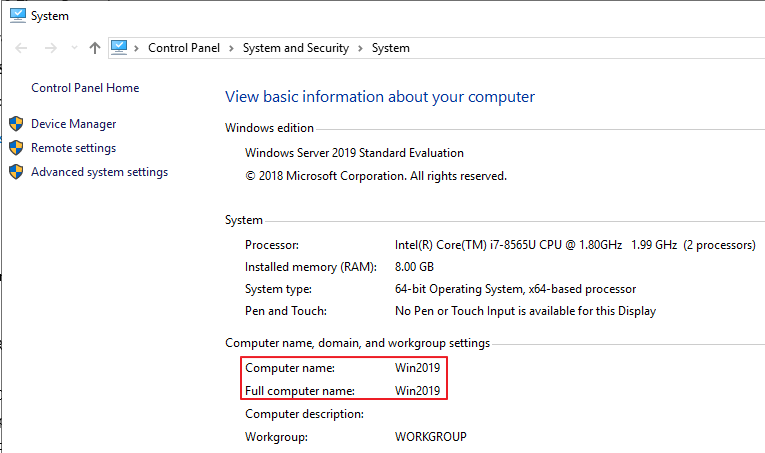Click the Windows edition section header

(269, 128)
